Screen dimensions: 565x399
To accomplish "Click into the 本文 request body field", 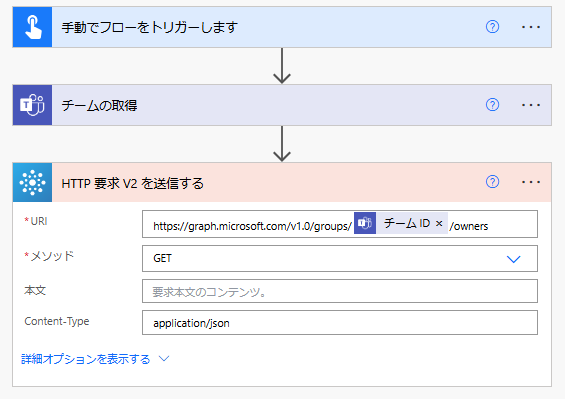I will (340, 291).
